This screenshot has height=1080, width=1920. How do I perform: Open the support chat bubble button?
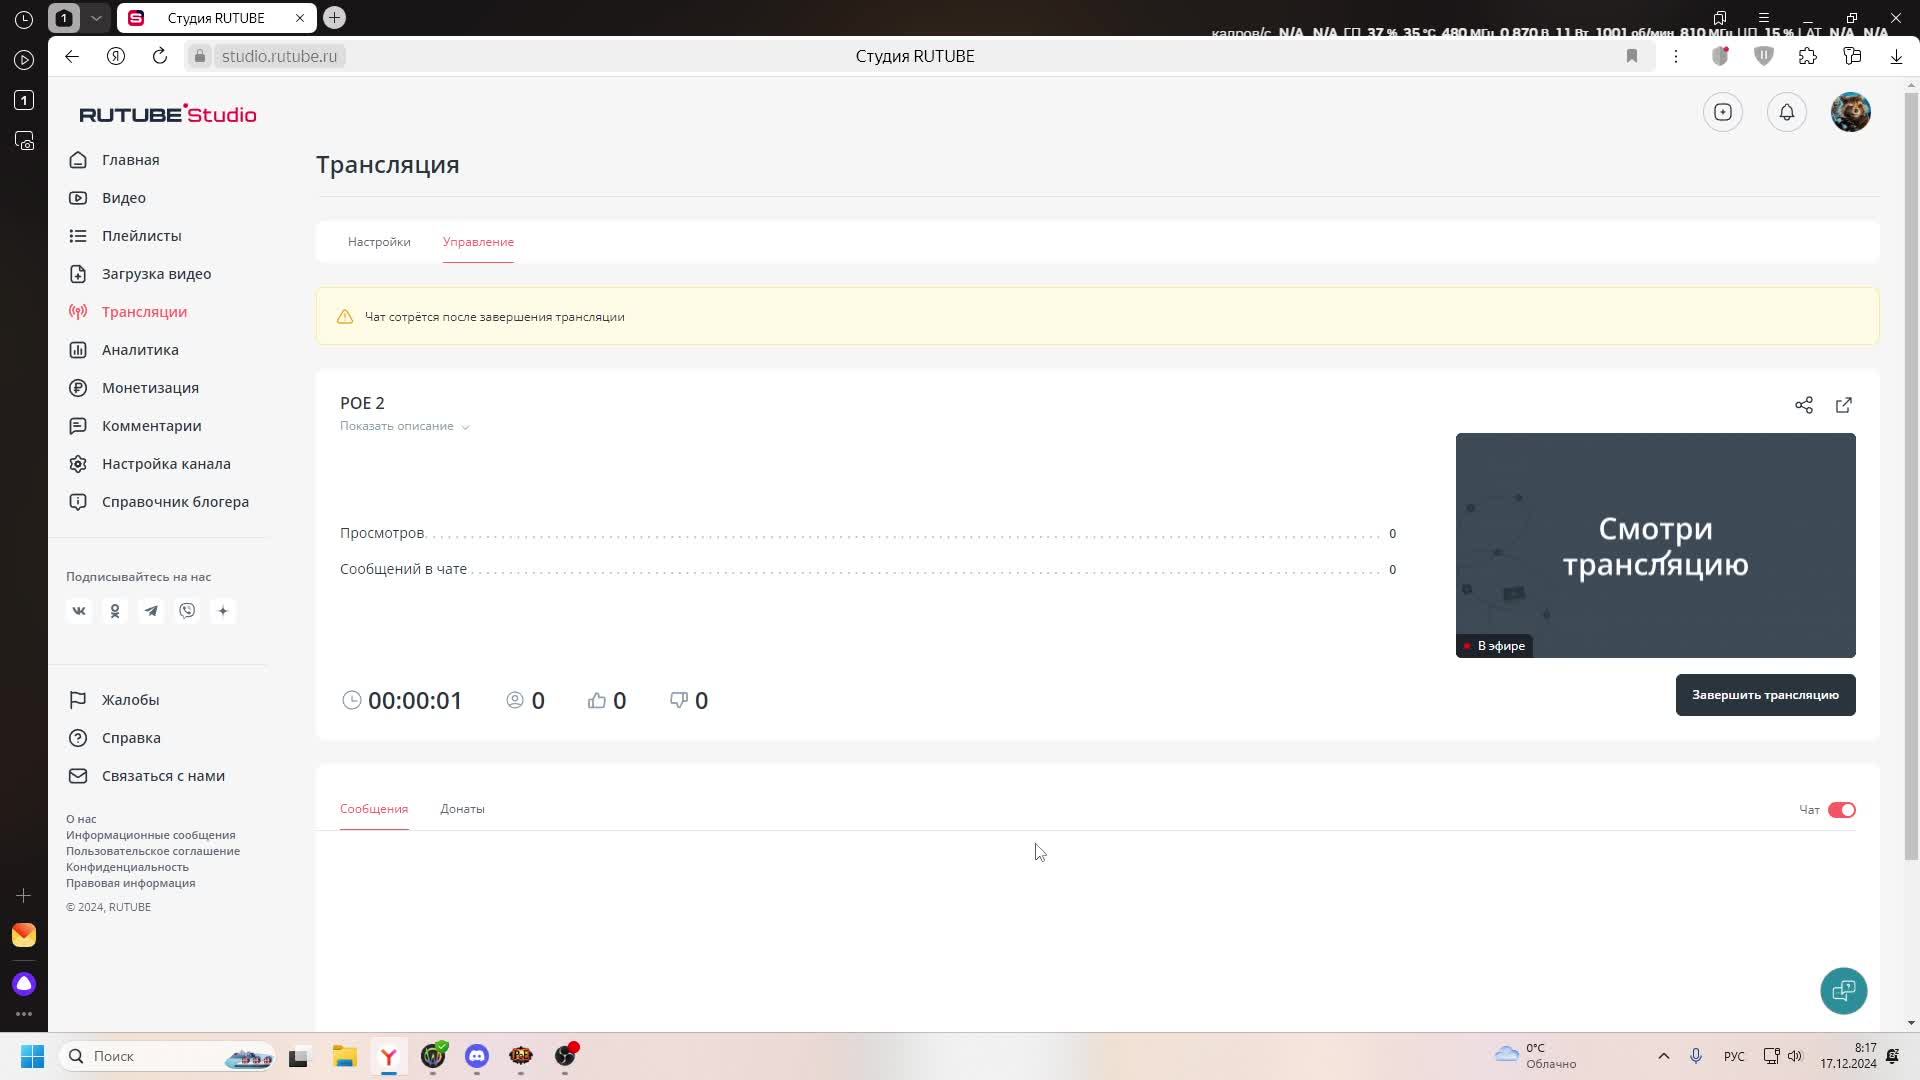point(1843,990)
